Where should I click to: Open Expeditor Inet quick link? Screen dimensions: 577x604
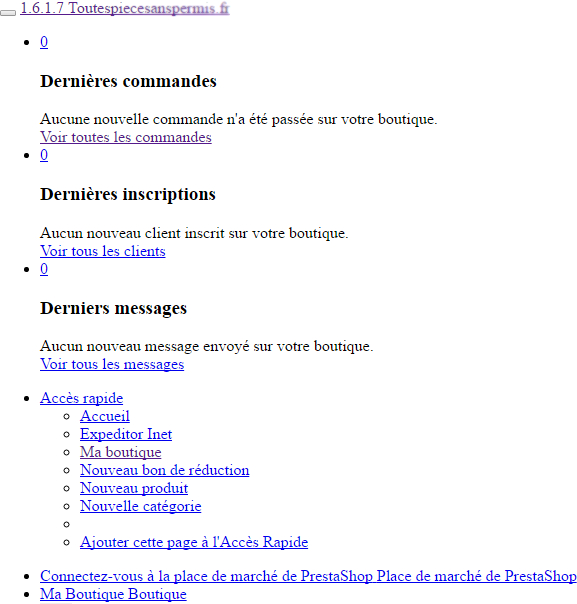click(x=126, y=434)
